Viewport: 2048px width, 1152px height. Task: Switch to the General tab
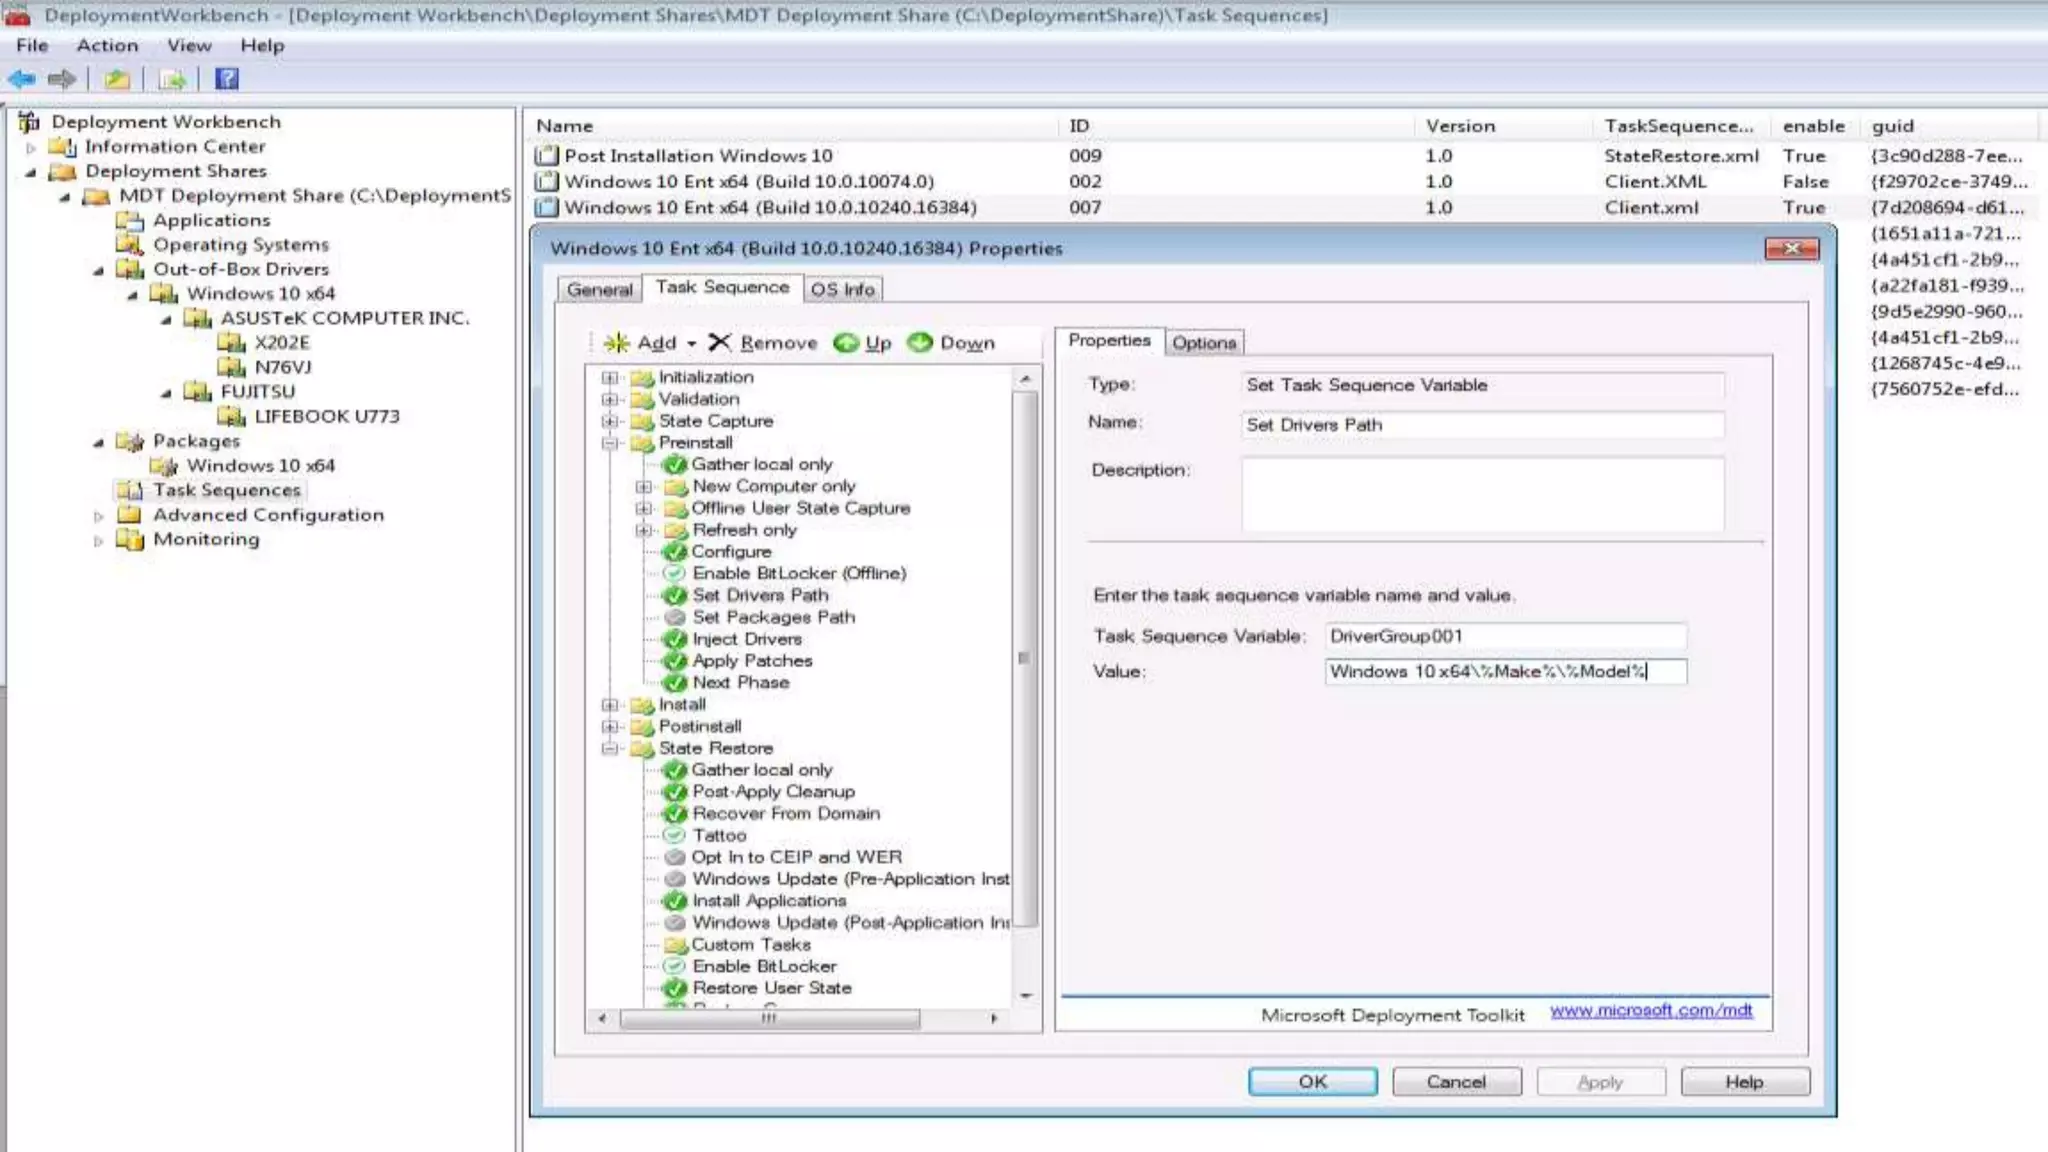click(x=600, y=290)
